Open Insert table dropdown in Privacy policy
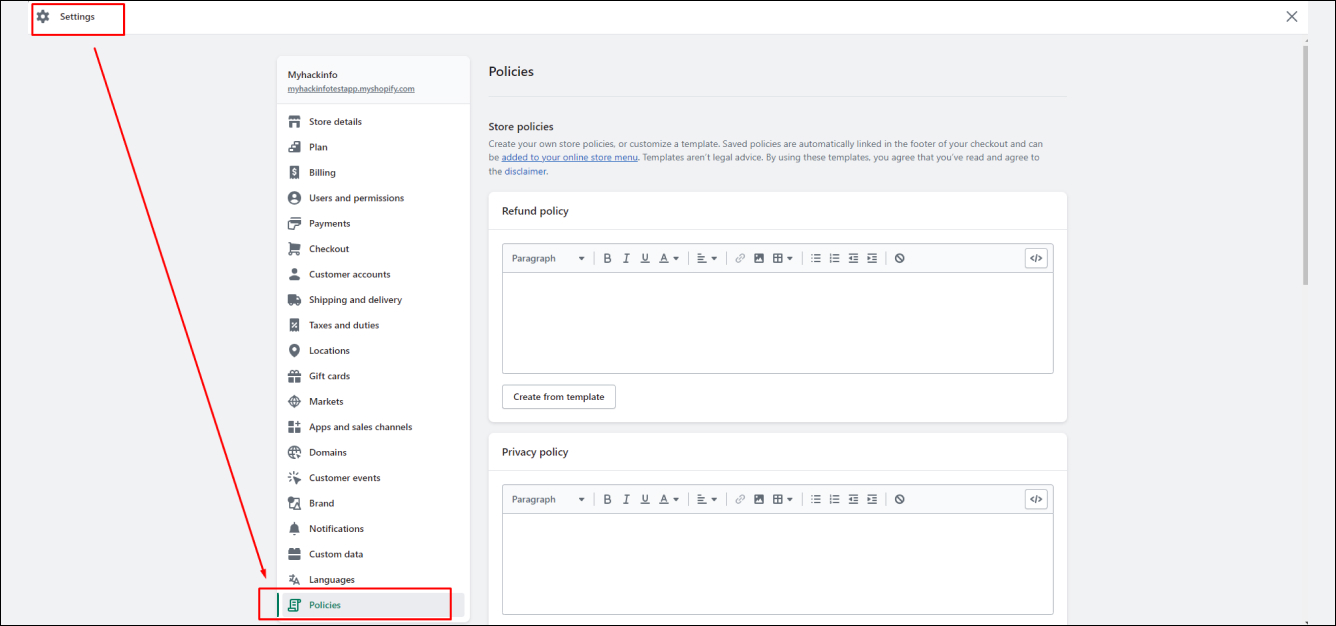Image resolution: width=1336 pixels, height=626 pixels. [x=783, y=499]
